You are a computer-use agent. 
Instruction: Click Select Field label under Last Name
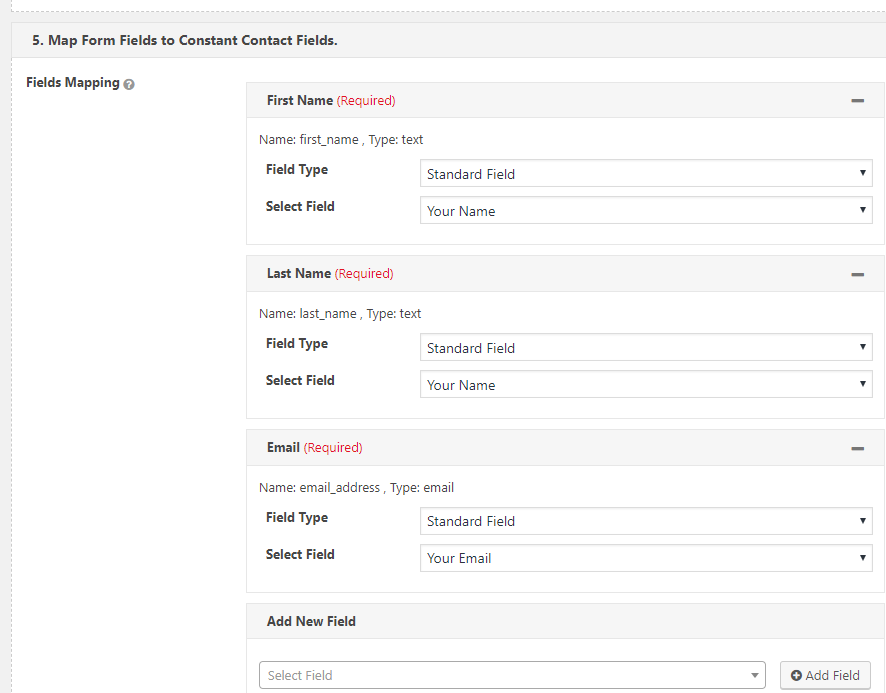(x=300, y=380)
